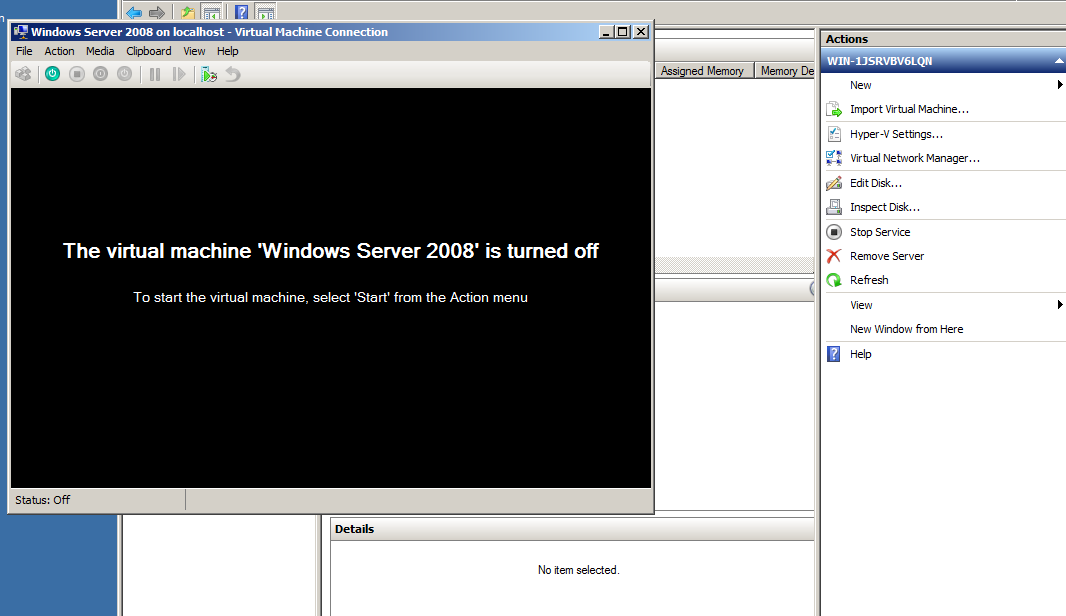Toggle the console tree visibility in the toolbar
Screen dimensions: 1066x616
tap(211, 12)
